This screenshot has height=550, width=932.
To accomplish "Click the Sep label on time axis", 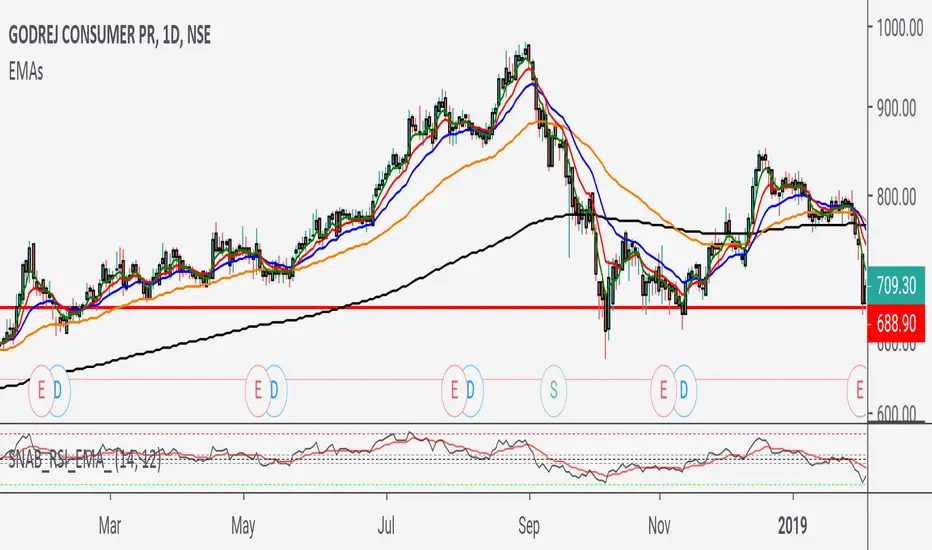I will pos(529,526).
